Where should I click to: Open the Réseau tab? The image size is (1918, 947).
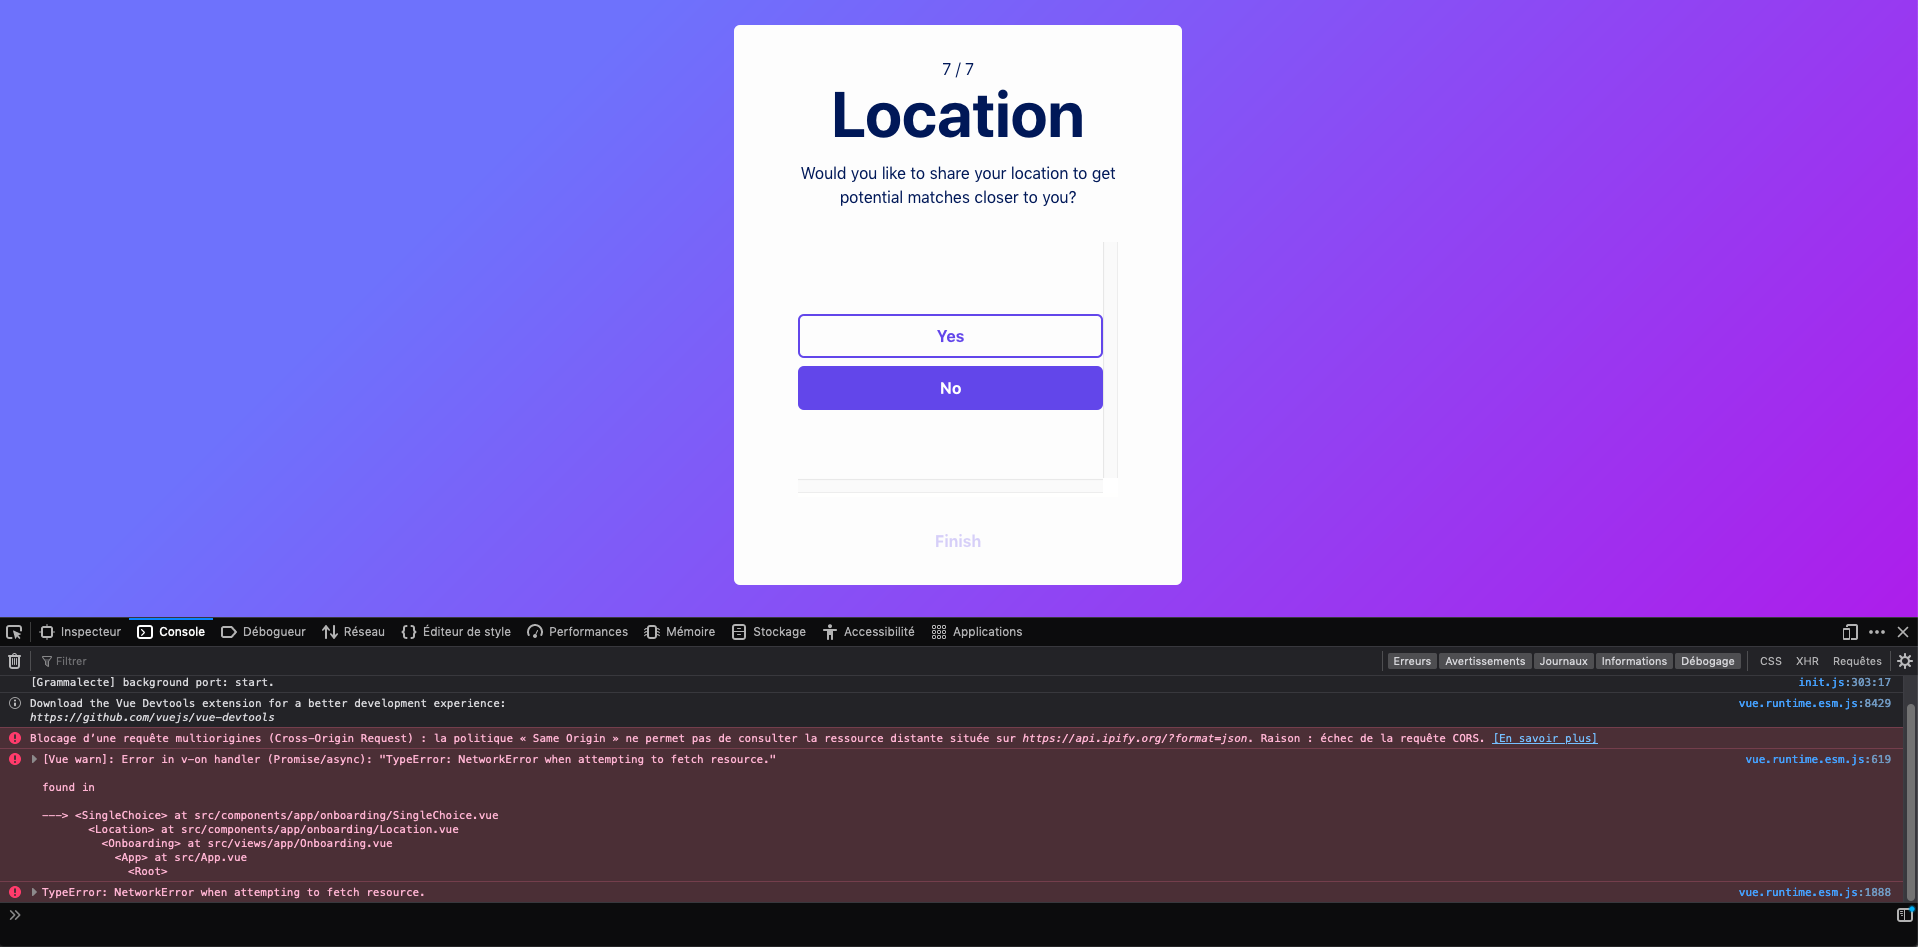coord(353,632)
